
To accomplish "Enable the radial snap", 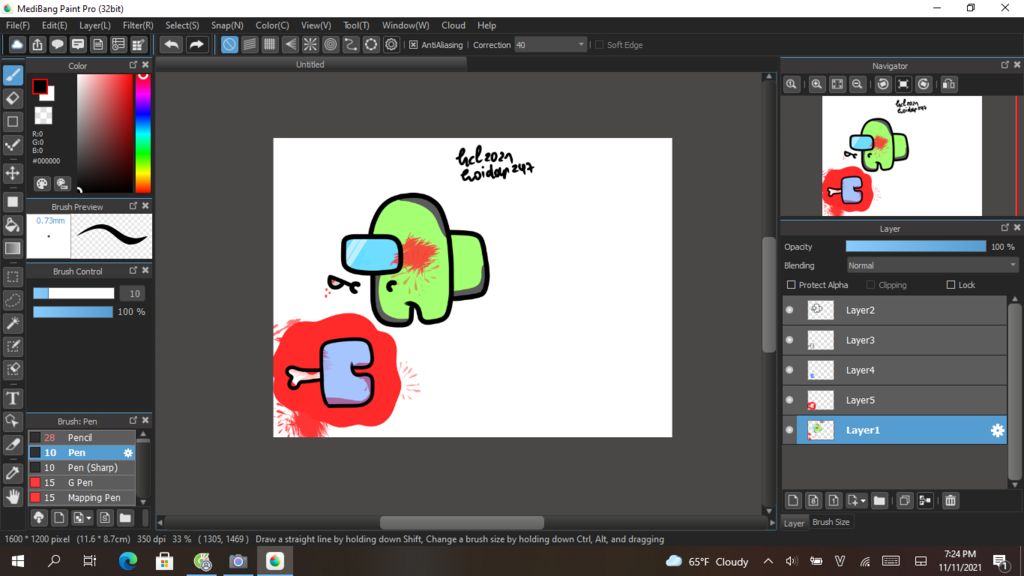I will point(310,44).
